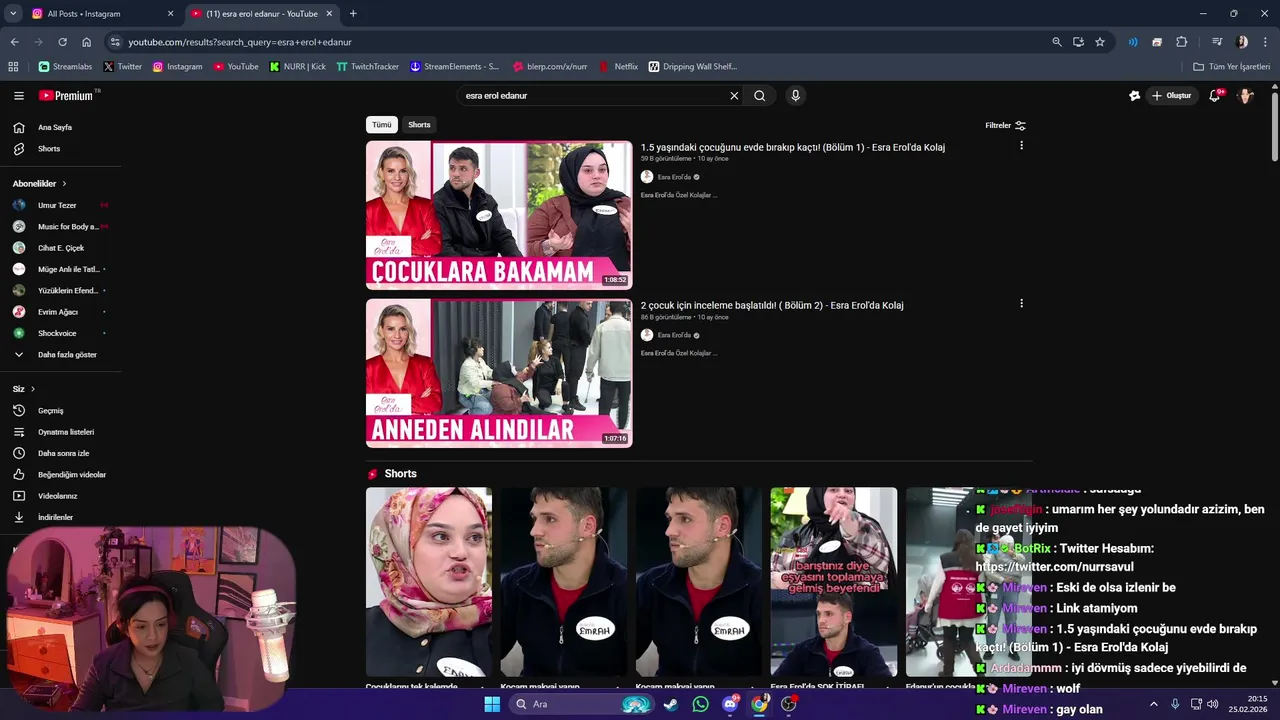1280x720 pixels.
Task: Open Bölüm 1 video title link
Action: 793,148
